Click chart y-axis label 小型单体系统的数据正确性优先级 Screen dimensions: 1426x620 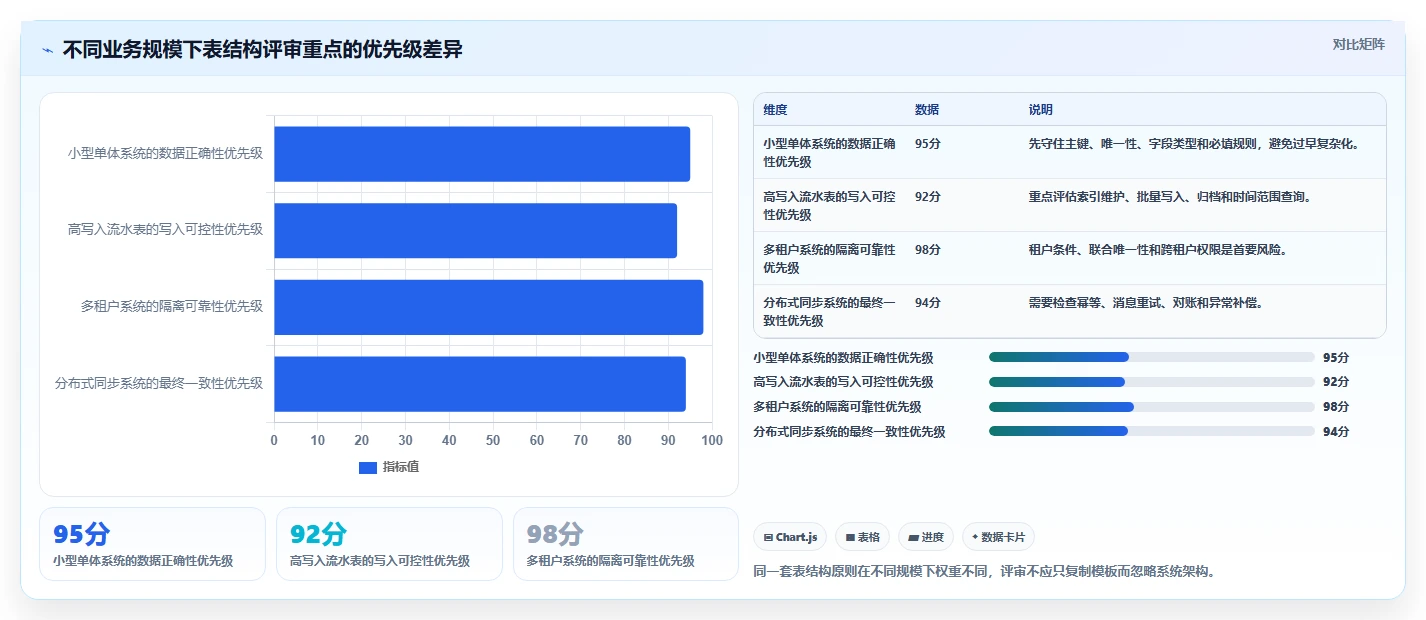(165, 154)
